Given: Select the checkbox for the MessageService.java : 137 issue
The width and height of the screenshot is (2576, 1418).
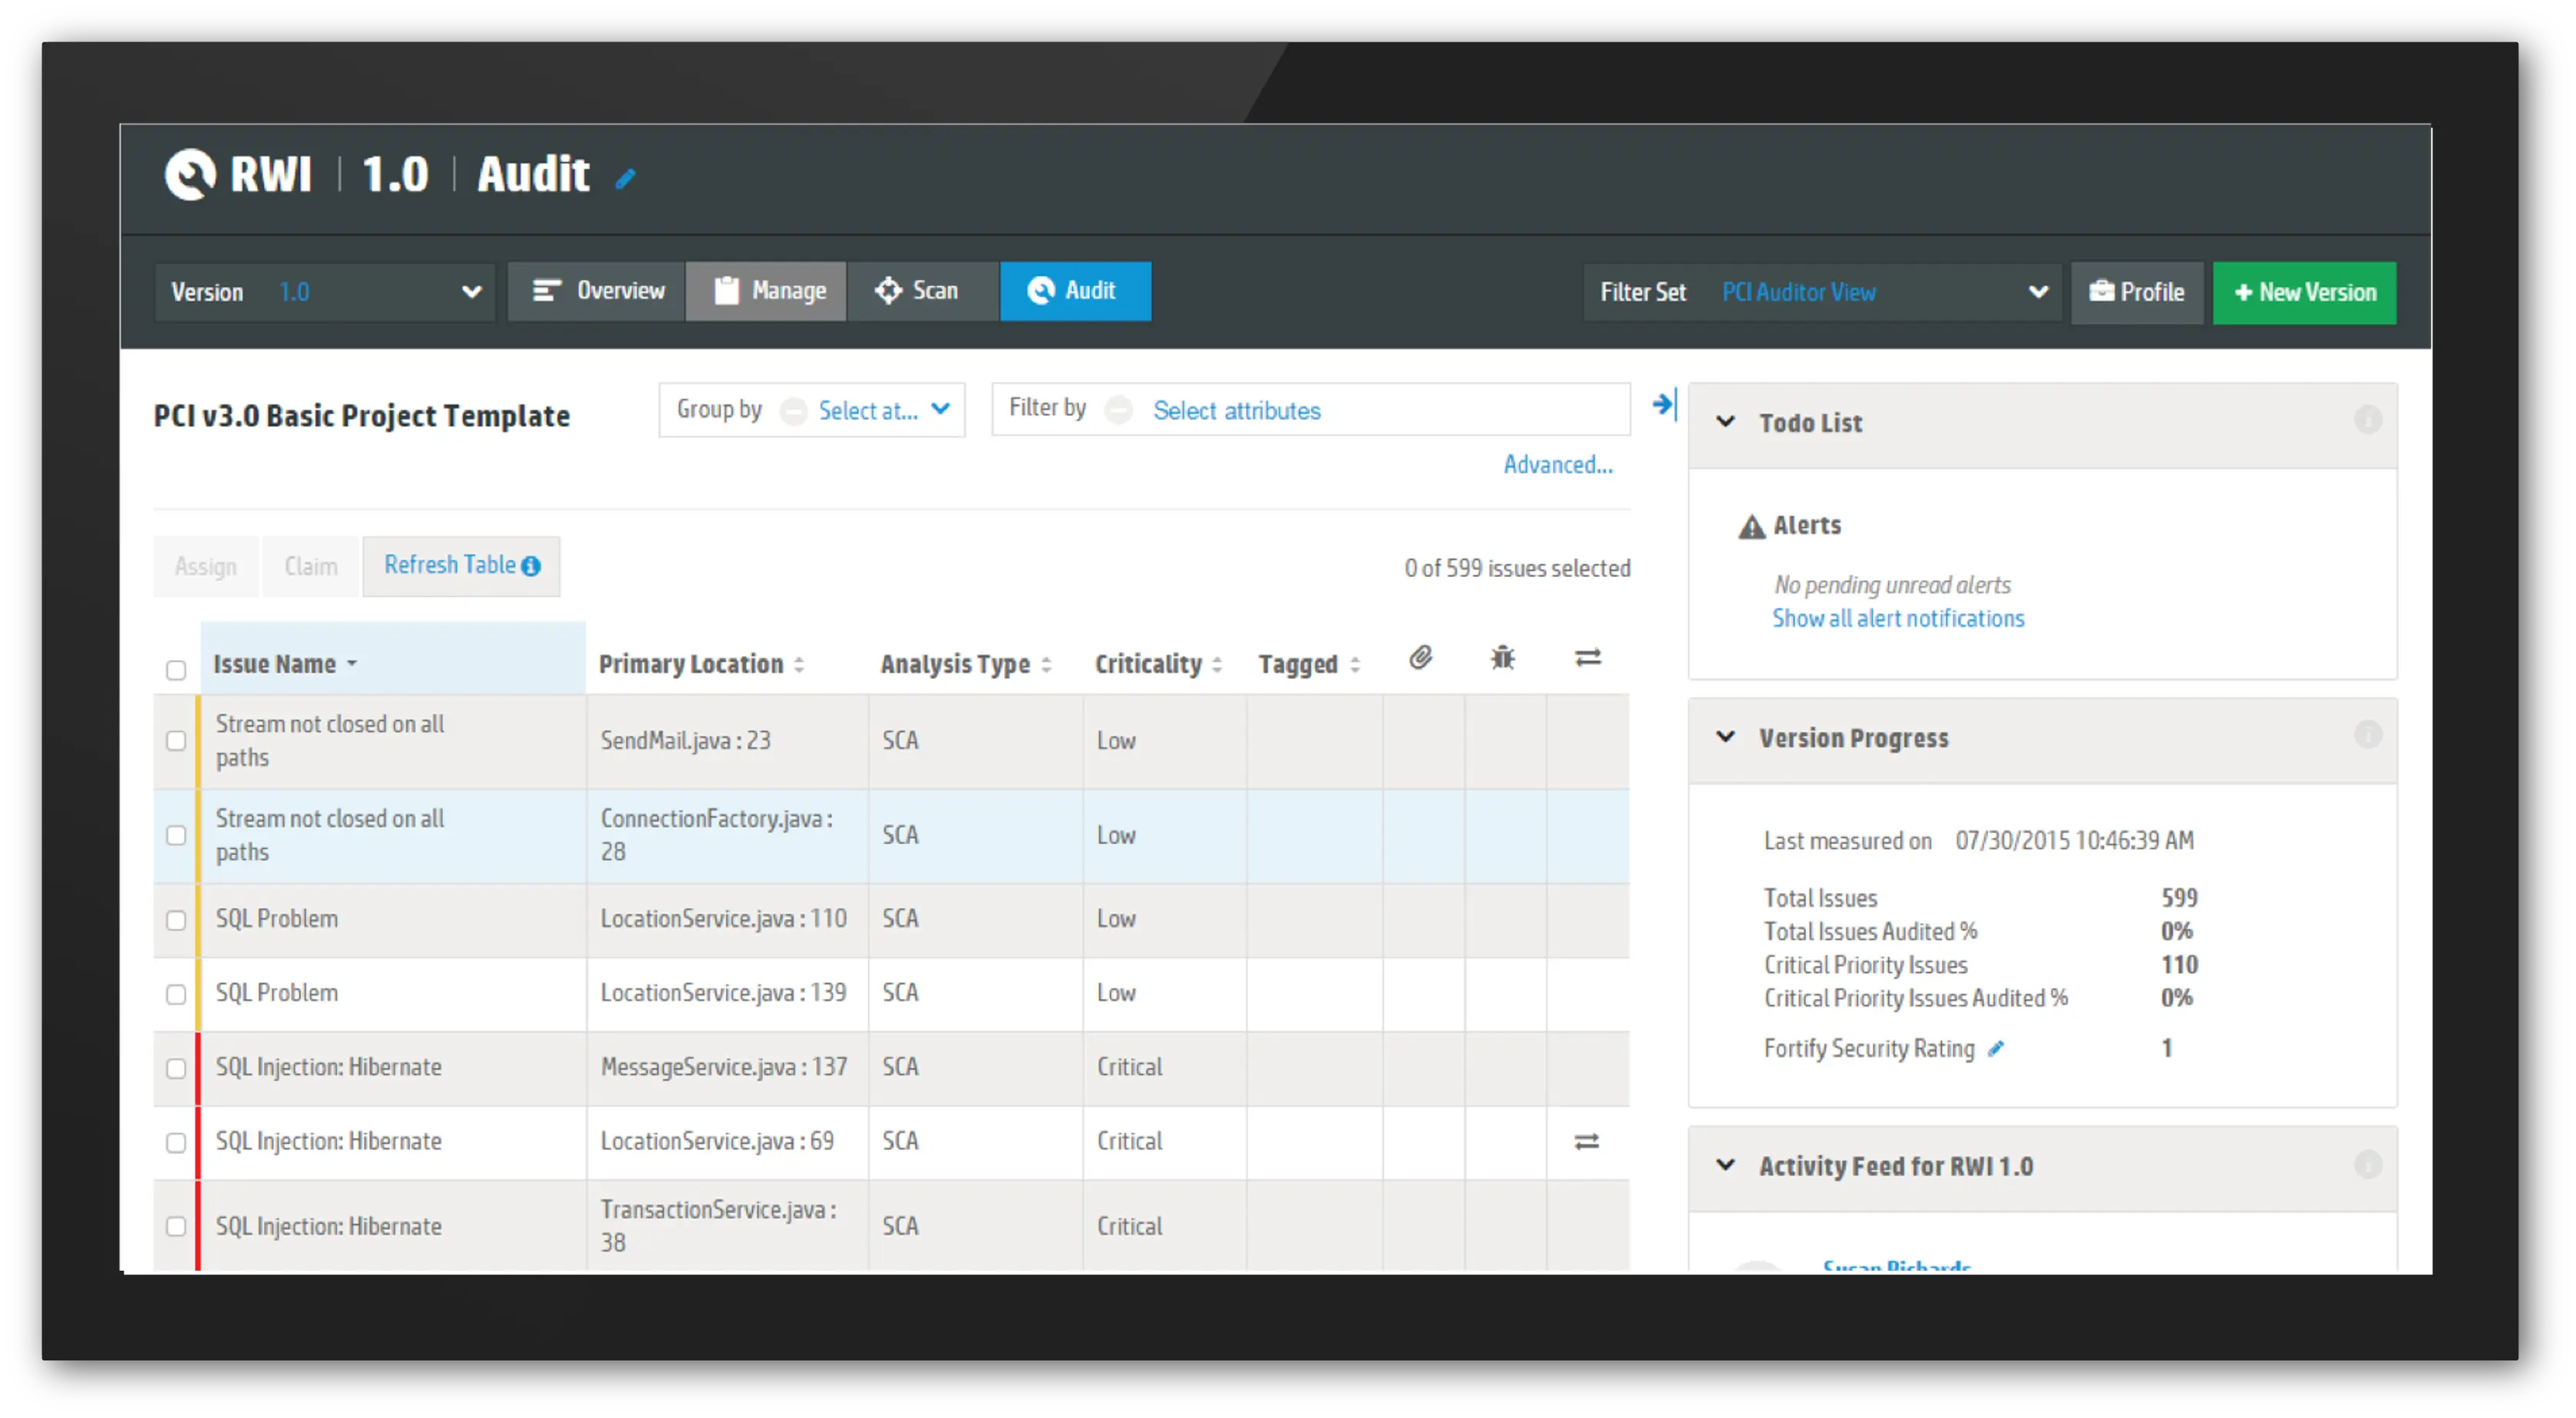Looking at the screenshot, I should coord(176,1068).
